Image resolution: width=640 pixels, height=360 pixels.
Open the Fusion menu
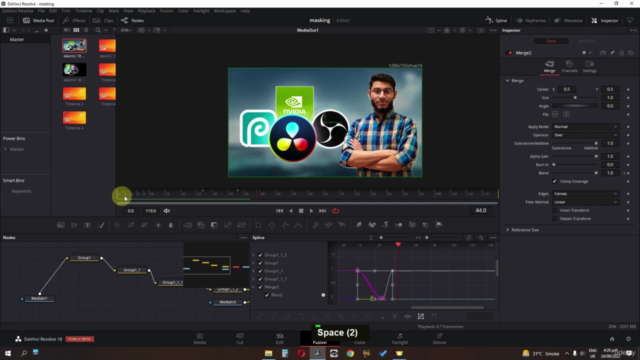pos(166,11)
